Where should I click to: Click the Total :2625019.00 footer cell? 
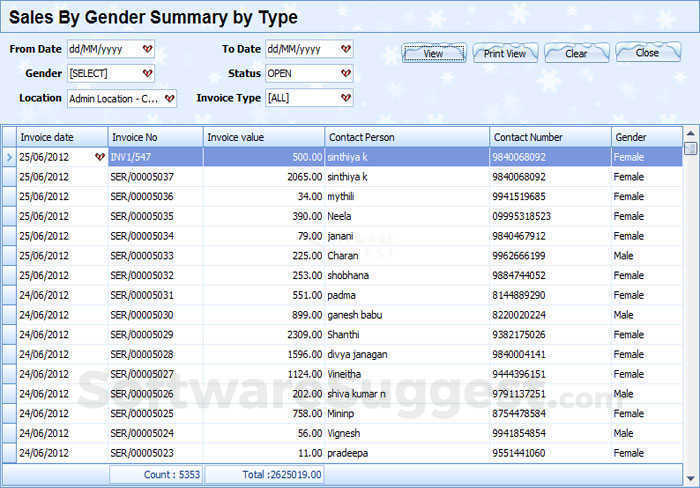pyautogui.click(x=264, y=474)
